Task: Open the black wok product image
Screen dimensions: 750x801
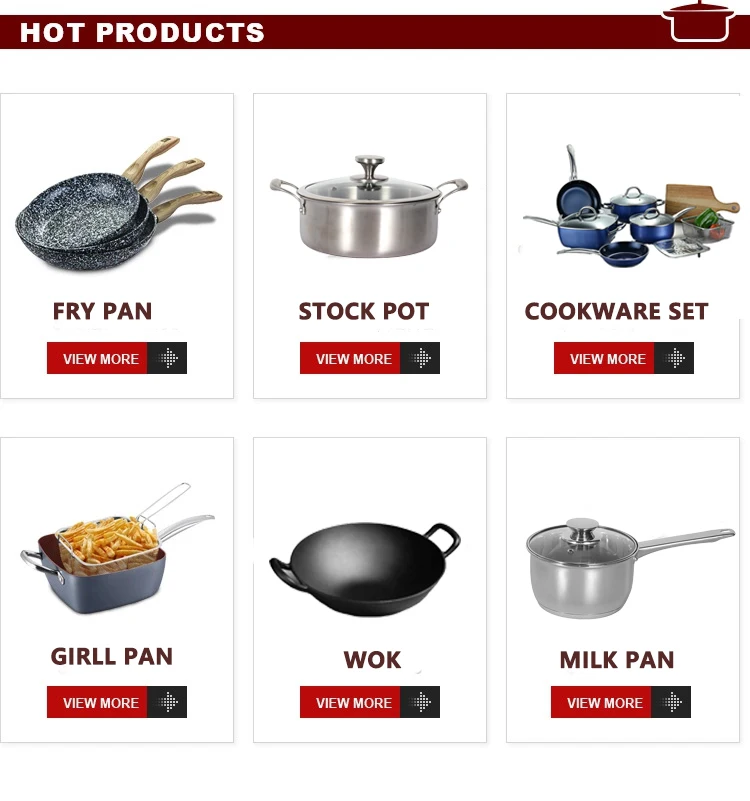Action: click(x=365, y=568)
